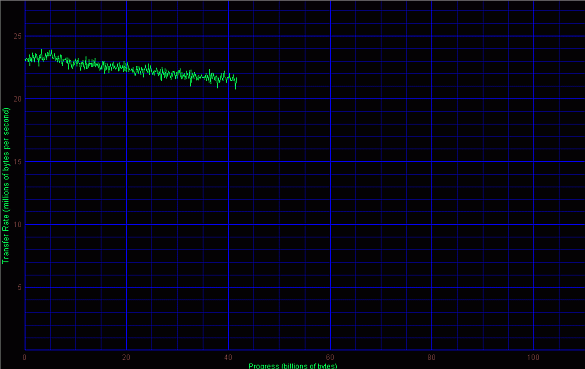
Task: Select the 80 label on the progress axis
Action: pos(432,357)
